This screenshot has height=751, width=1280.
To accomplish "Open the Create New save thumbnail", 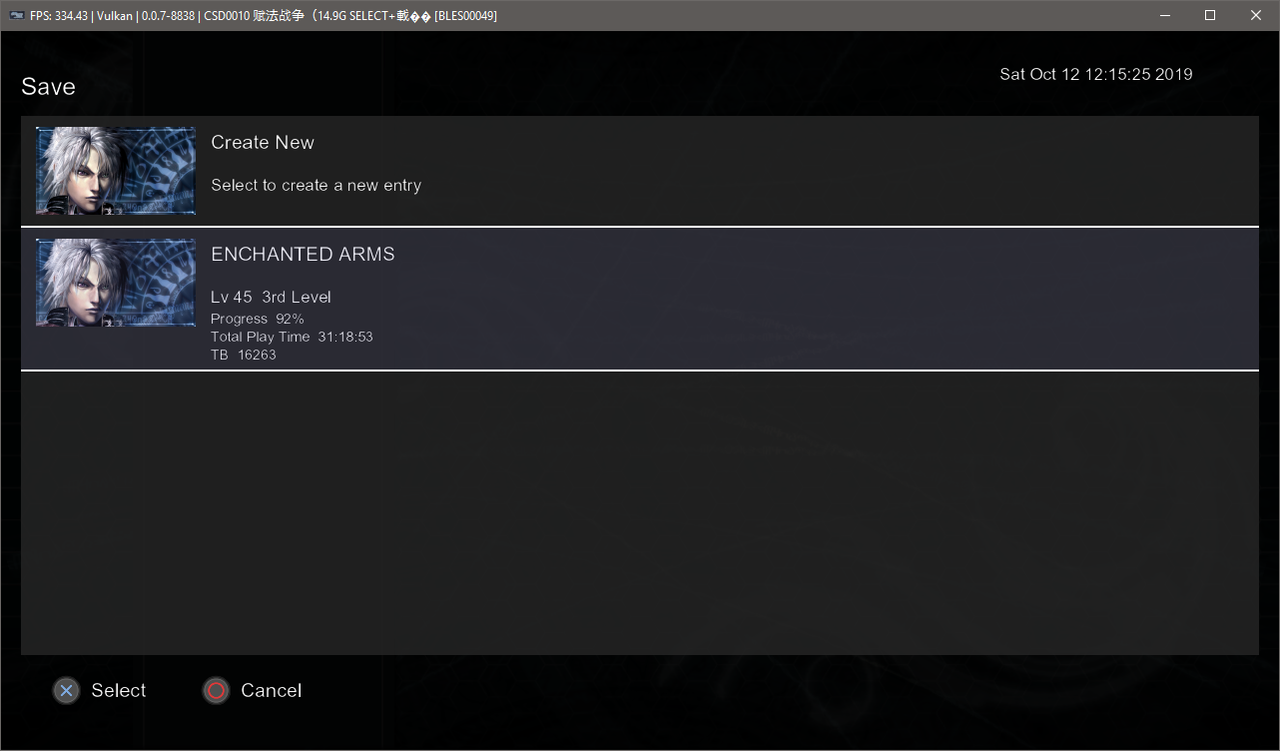I will point(116,171).
